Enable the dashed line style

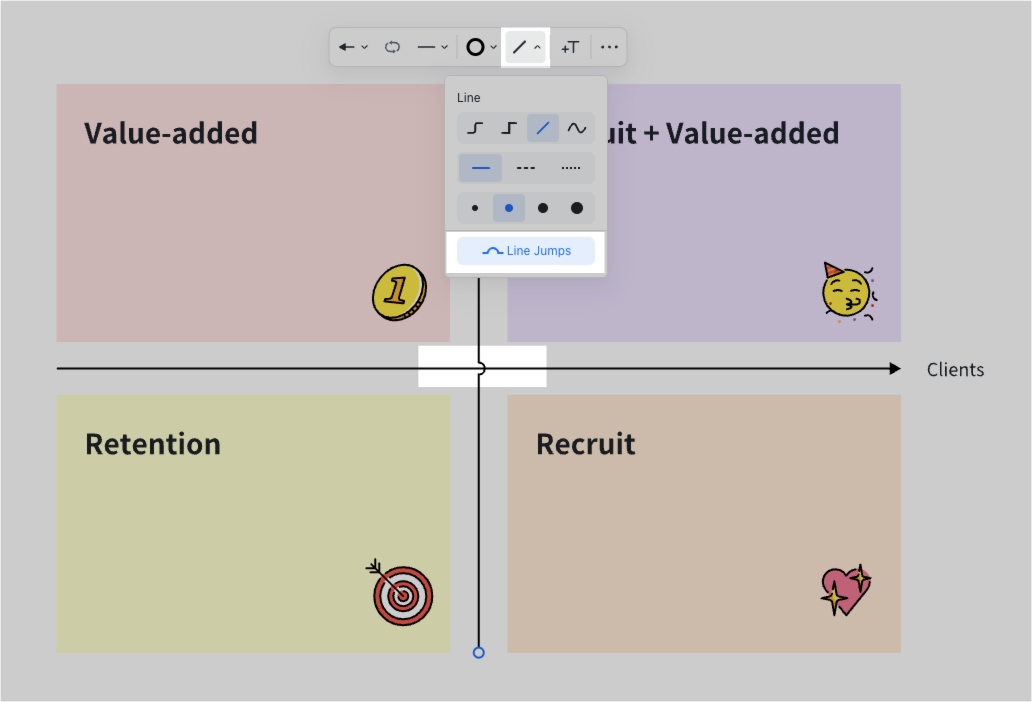[x=525, y=167]
